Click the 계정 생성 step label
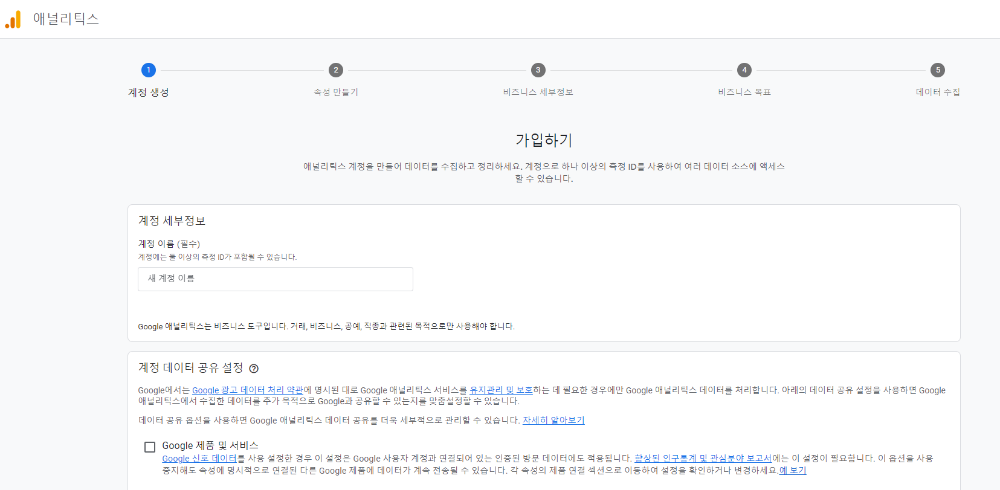The height and width of the screenshot is (490, 1000). [148, 92]
